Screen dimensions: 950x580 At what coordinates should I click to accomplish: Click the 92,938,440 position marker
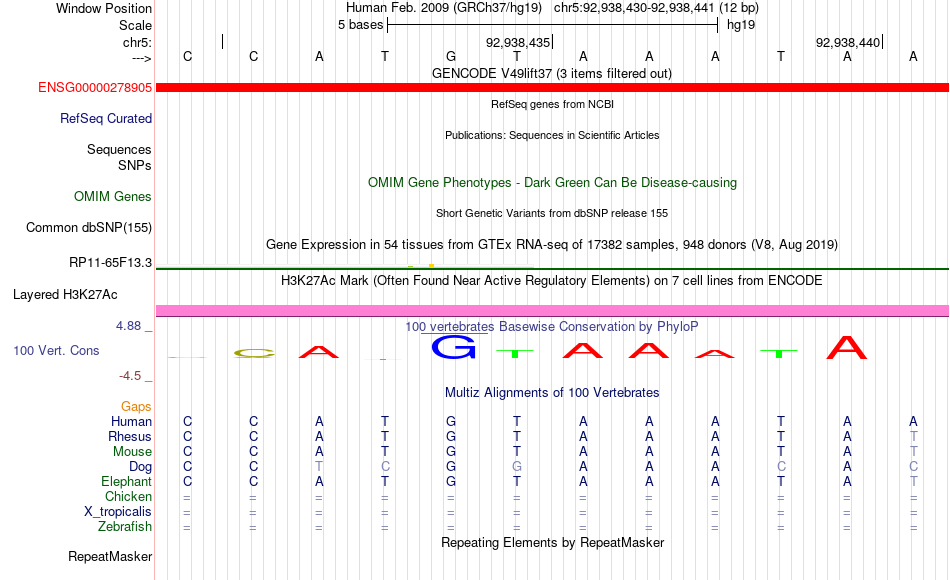click(848, 42)
